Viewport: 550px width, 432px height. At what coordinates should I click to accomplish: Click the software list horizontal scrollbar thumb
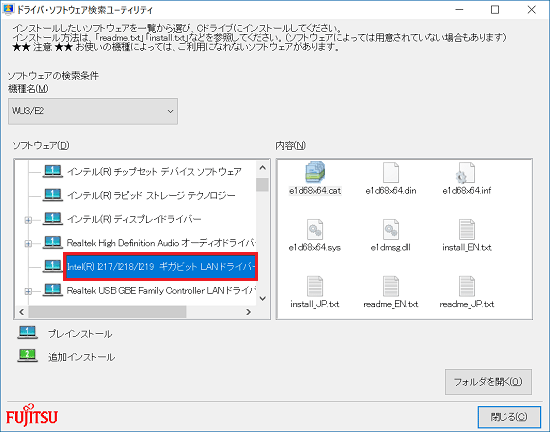click(x=107, y=312)
